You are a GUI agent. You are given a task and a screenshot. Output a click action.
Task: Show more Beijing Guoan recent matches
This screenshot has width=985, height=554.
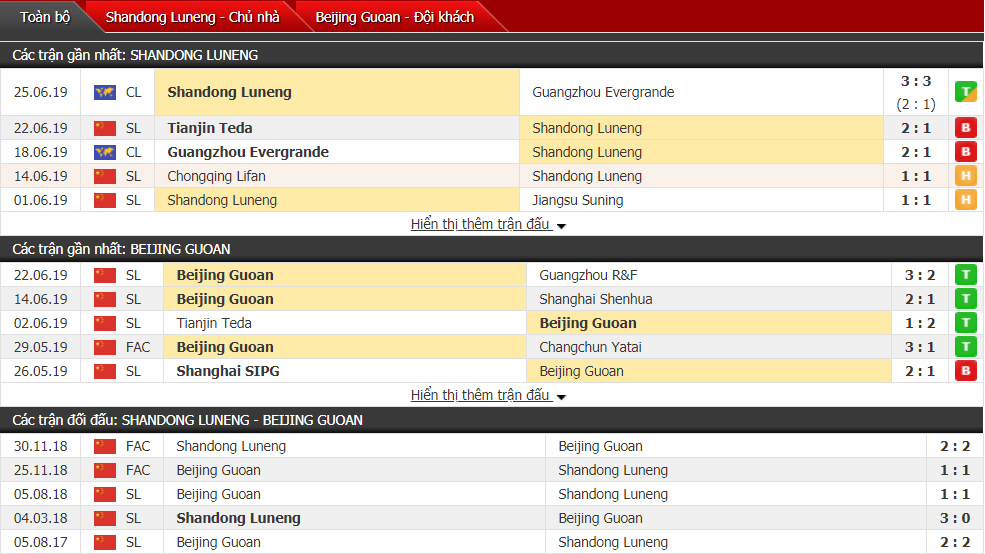pos(488,395)
